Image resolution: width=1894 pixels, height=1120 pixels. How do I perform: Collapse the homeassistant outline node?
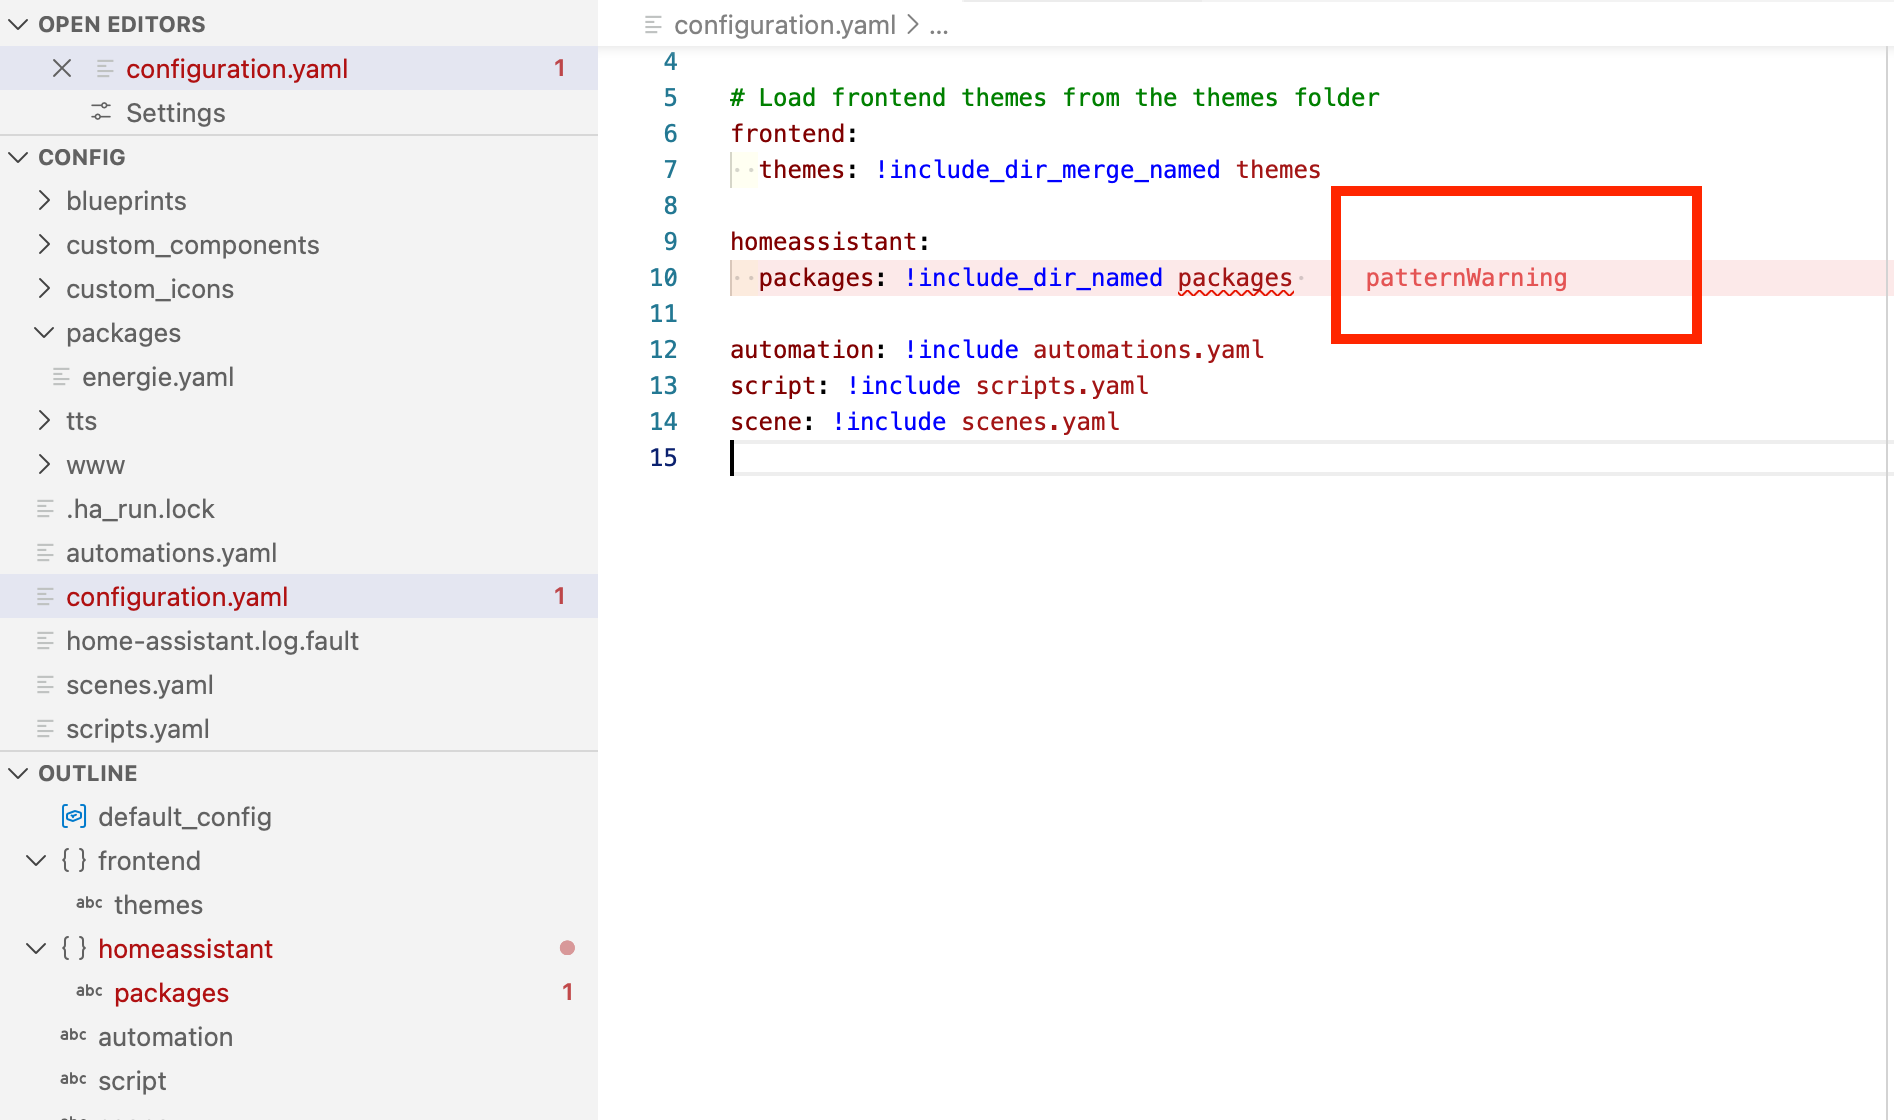[x=36, y=948]
